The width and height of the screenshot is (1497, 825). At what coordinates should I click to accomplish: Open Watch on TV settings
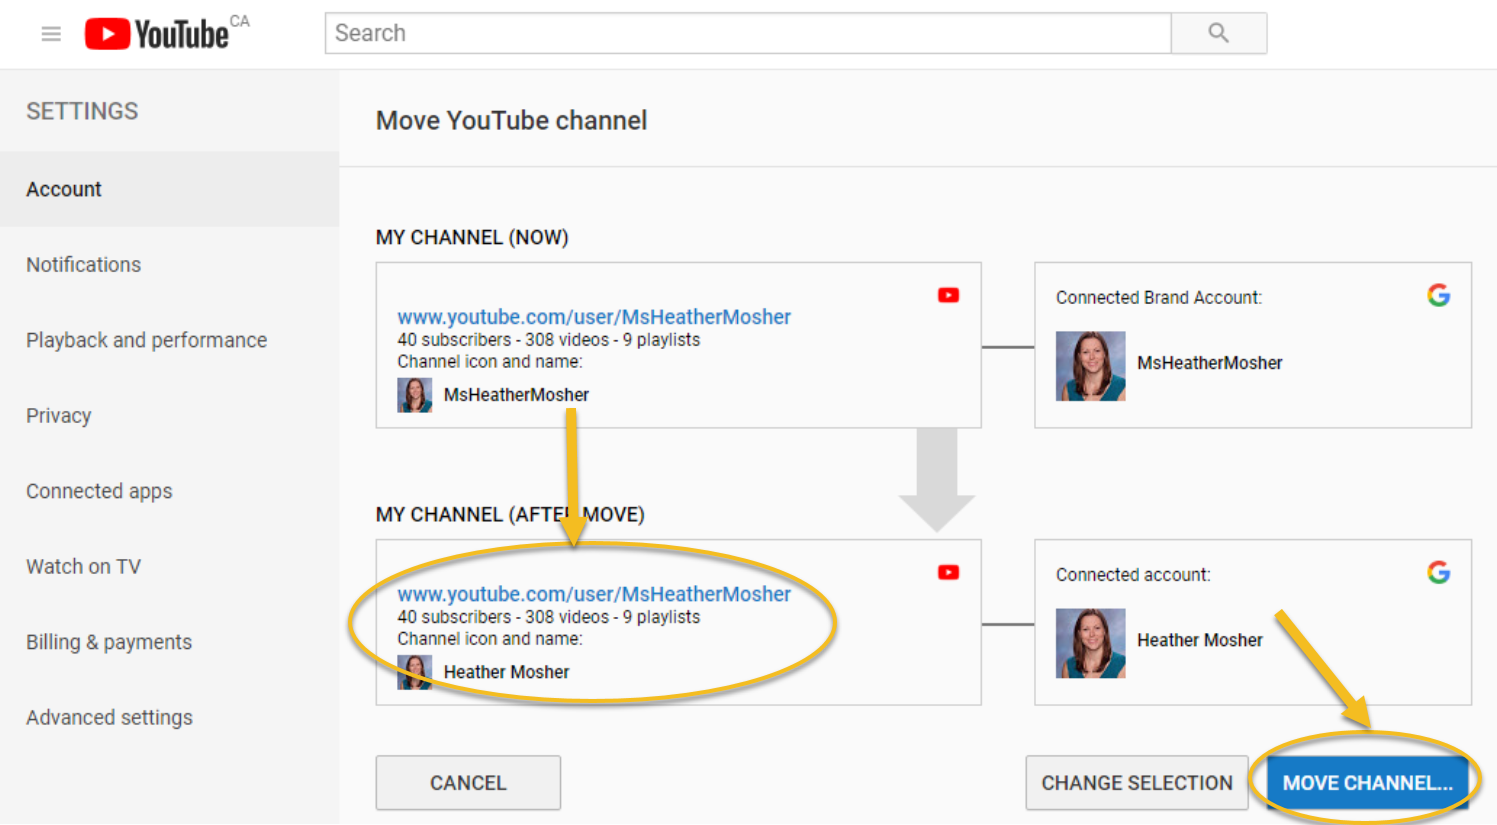point(170,567)
